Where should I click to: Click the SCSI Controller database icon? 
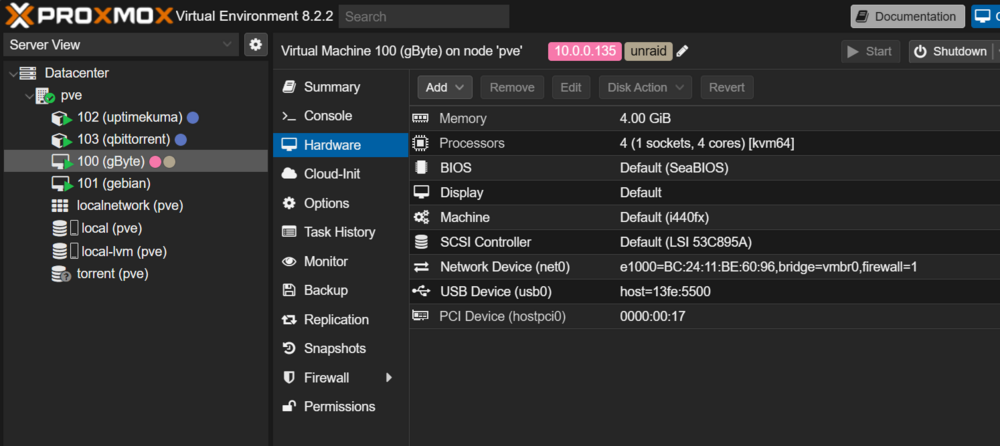pos(421,242)
